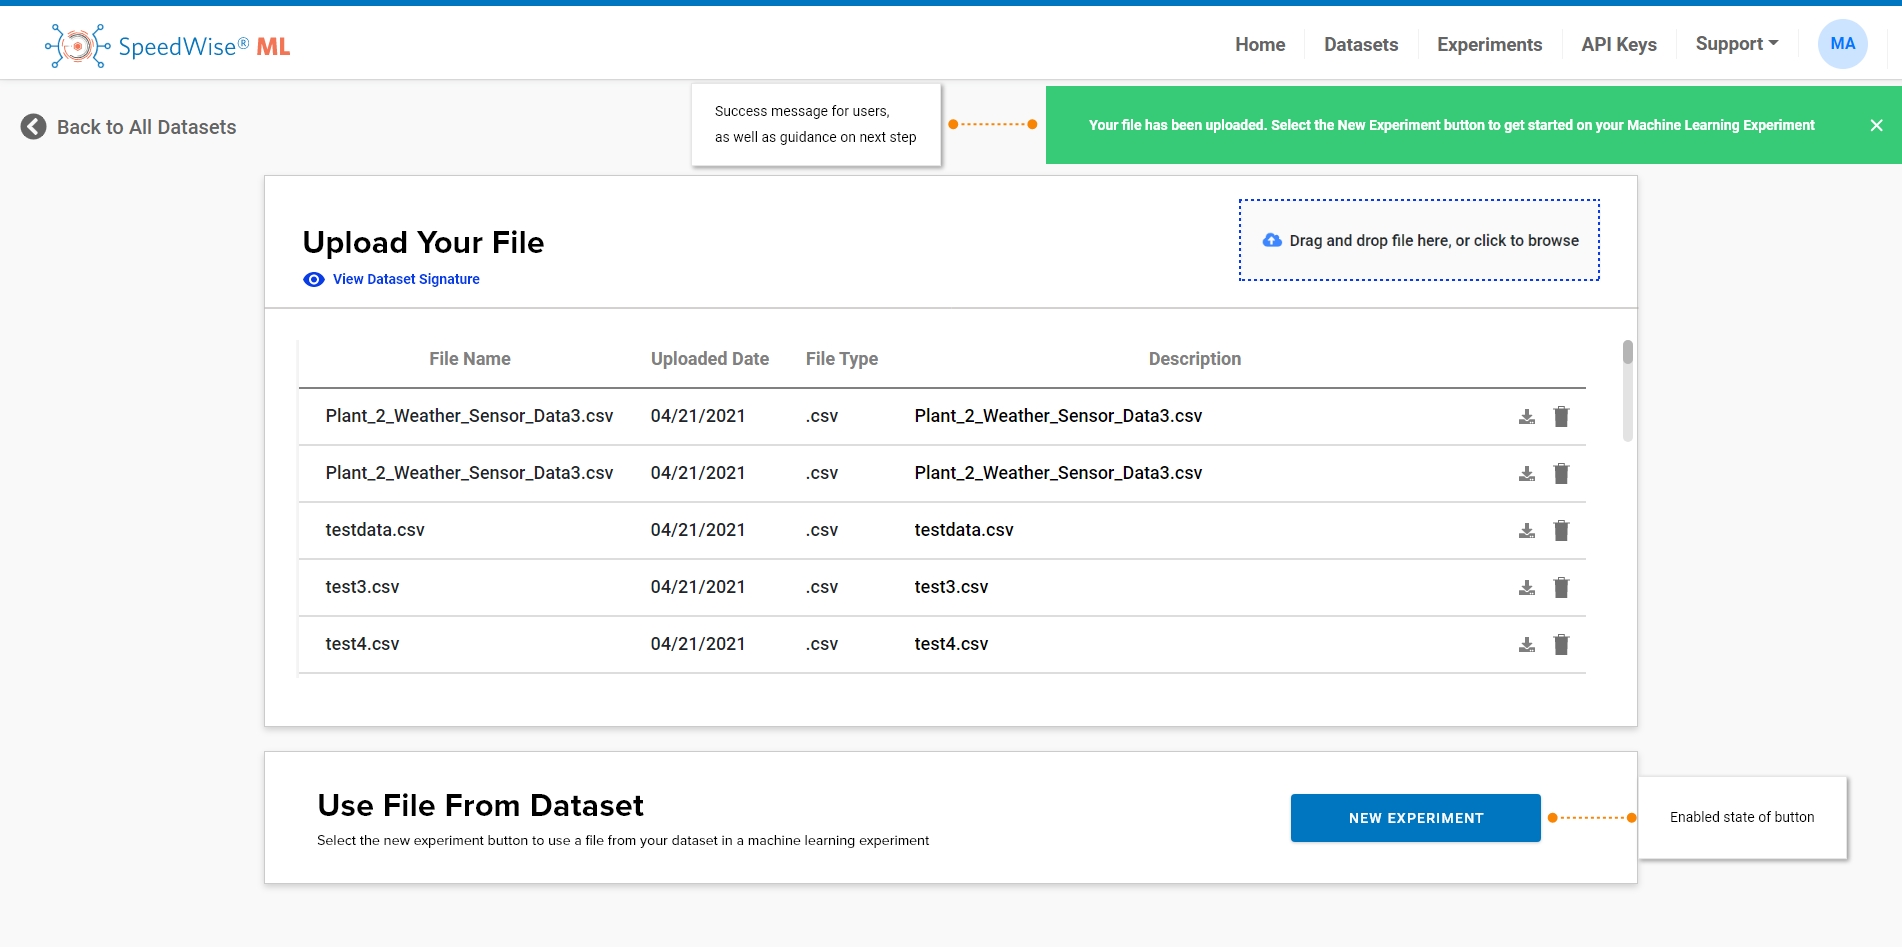Expand the Support dropdown menu
Image resolution: width=1902 pixels, height=947 pixels.
coord(1736,44)
